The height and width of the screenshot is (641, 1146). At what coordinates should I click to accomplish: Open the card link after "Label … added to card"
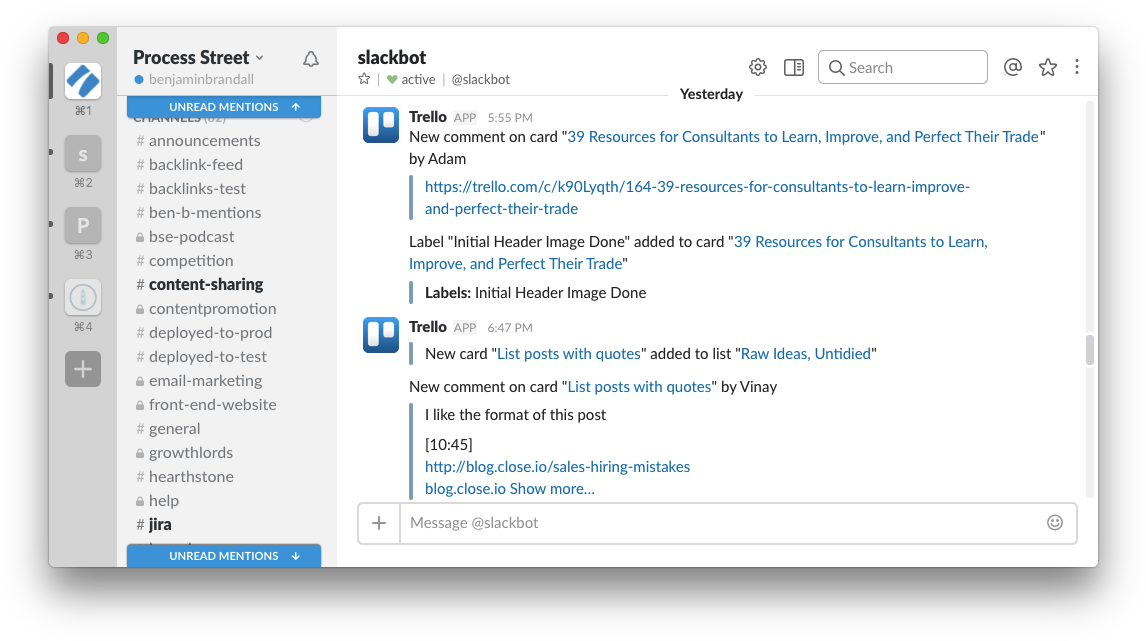coord(698,252)
